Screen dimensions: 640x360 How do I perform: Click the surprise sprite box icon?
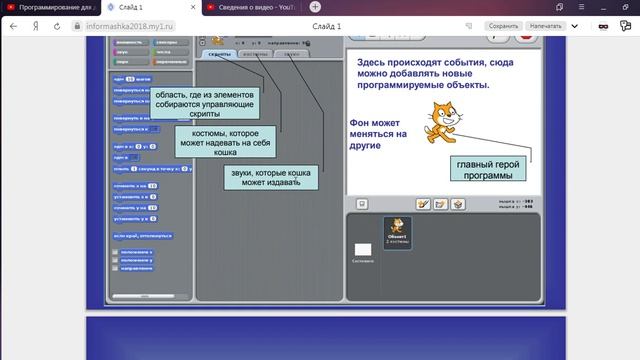pyautogui.click(x=457, y=204)
